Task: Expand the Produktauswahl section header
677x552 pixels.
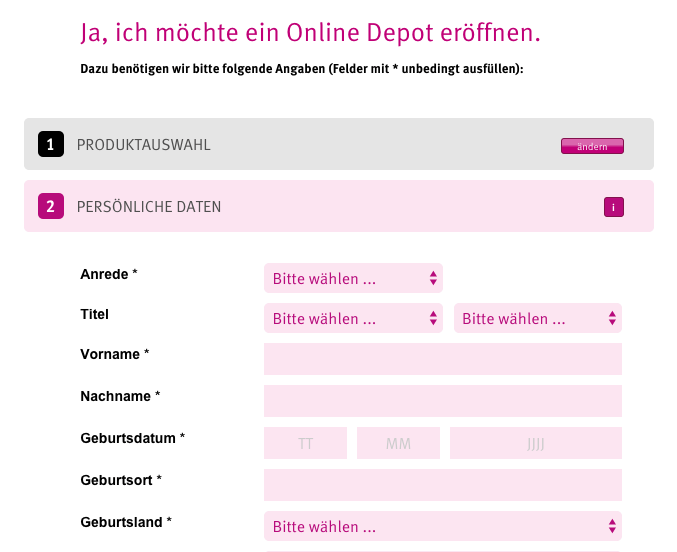Action: [339, 144]
